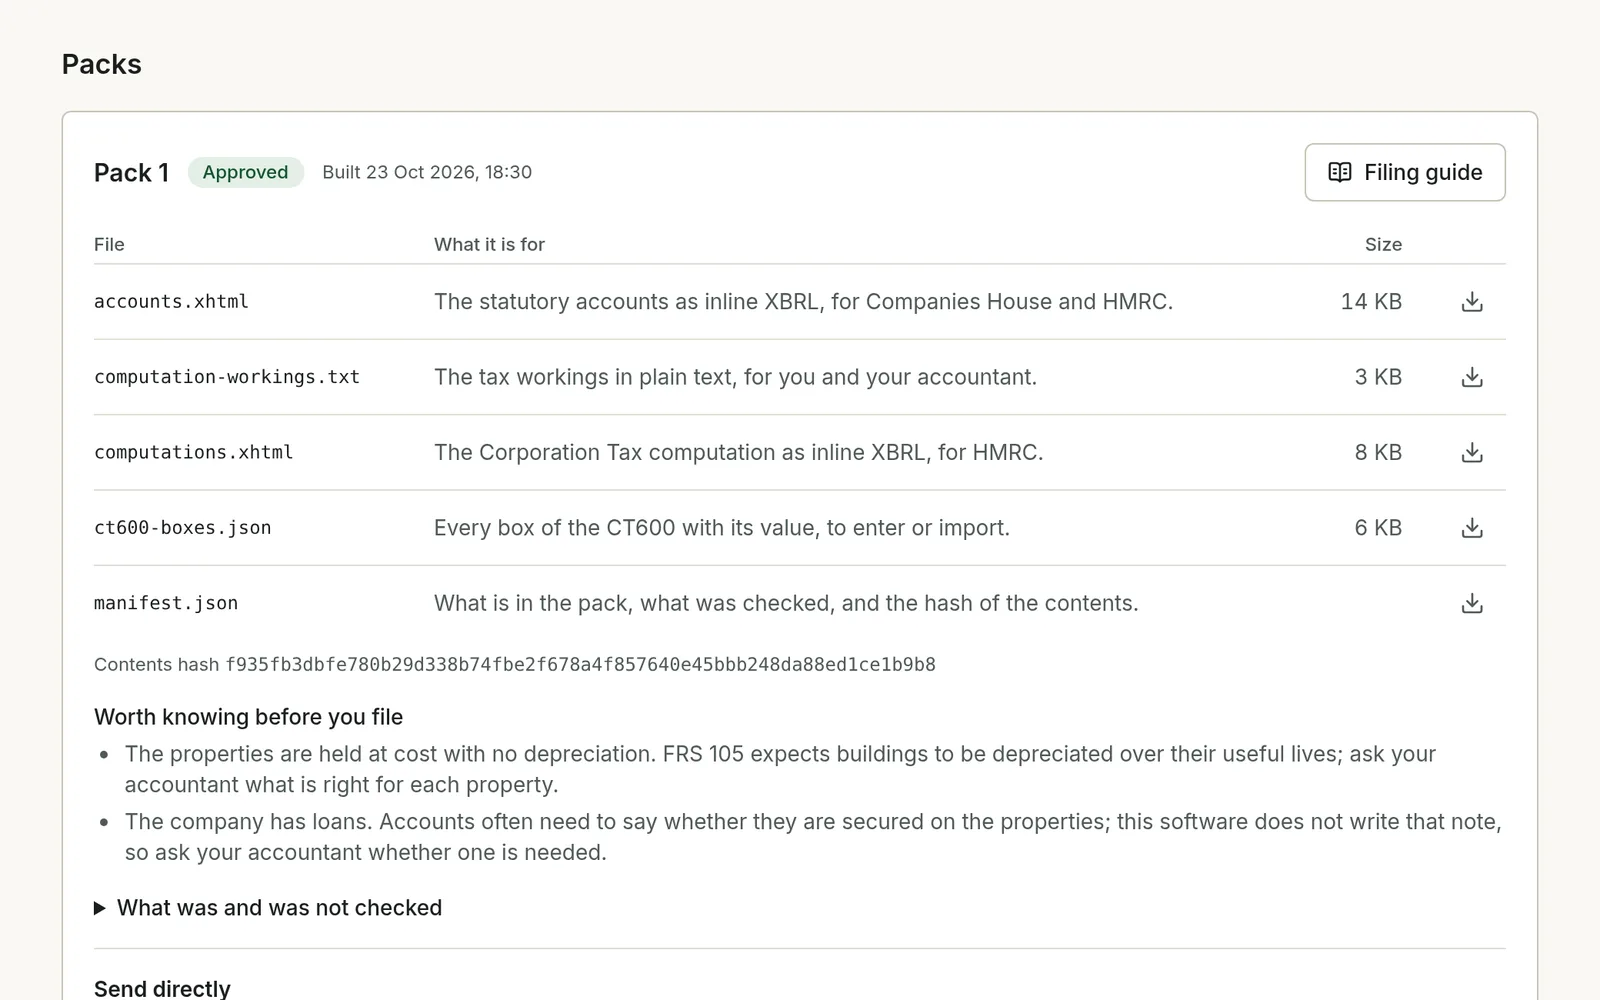Image resolution: width=1600 pixels, height=1000 pixels.
Task: Click the manifest.json file name
Action: (x=166, y=604)
